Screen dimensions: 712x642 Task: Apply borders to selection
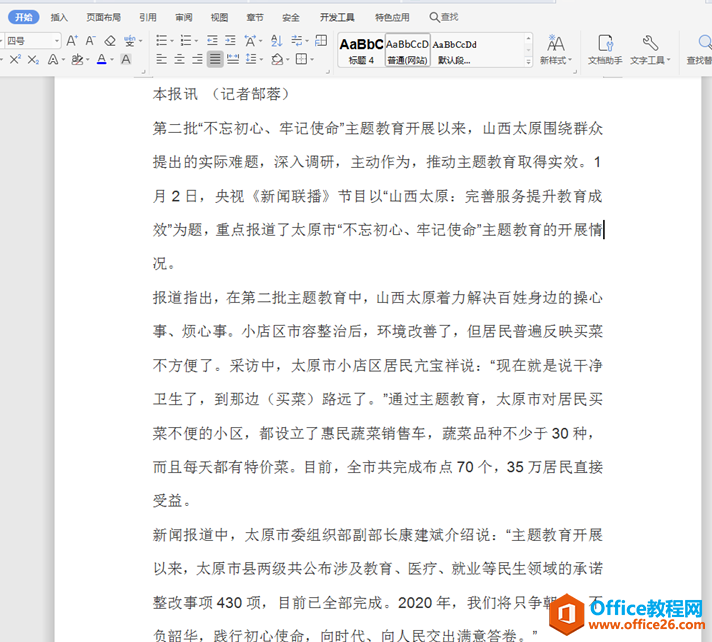(x=302, y=59)
